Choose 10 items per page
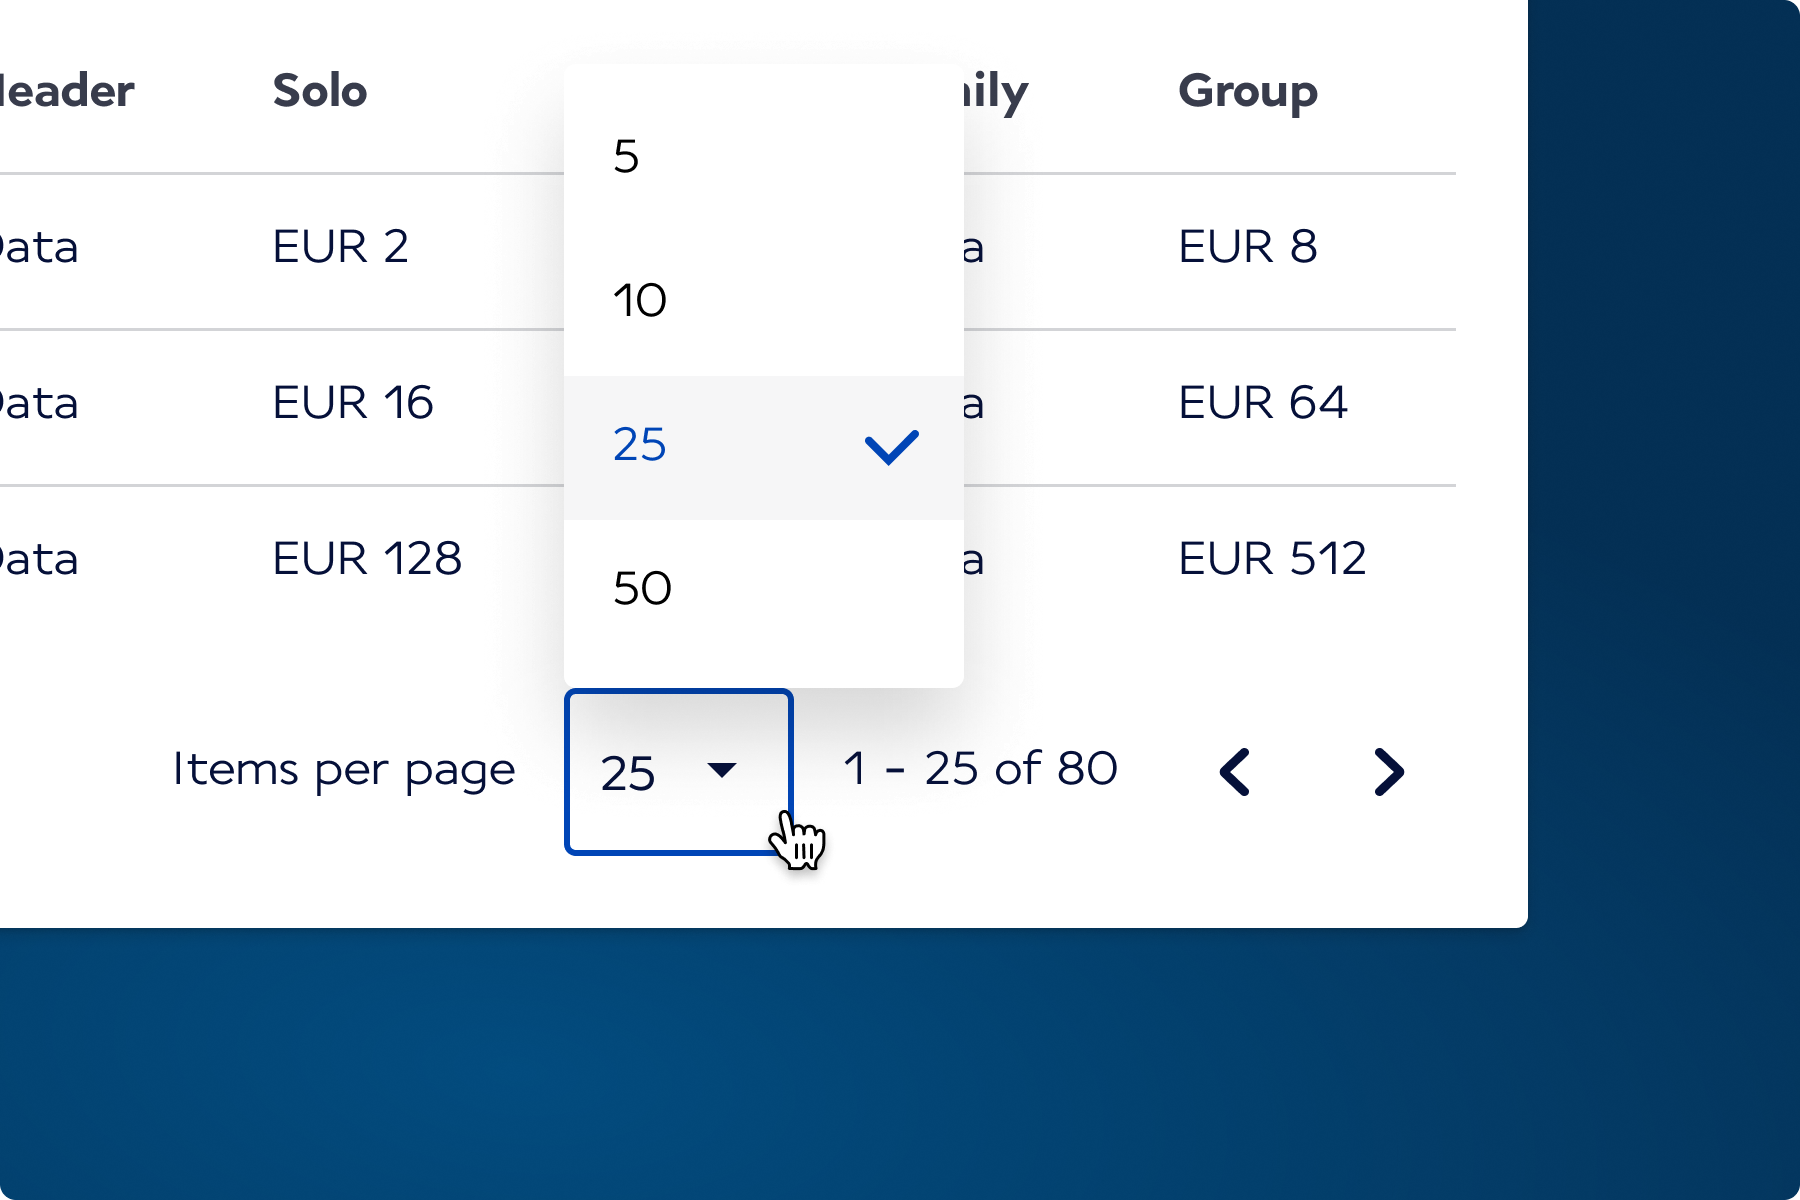The width and height of the screenshot is (1800, 1200). click(764, 302)
